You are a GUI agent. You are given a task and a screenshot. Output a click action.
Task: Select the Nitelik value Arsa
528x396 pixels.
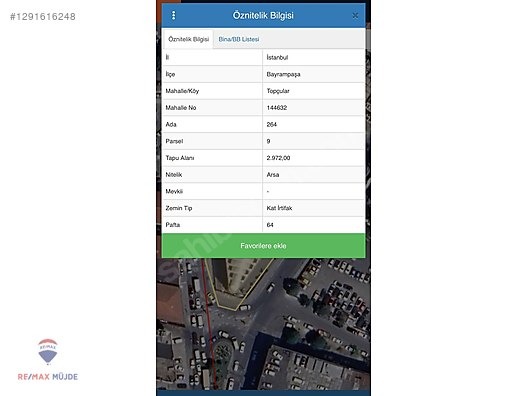[314, 175]
